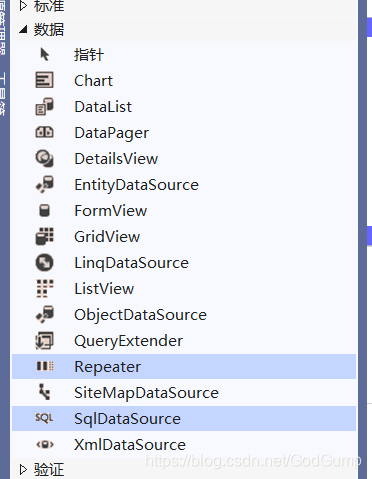Select the SqlDataSource item text

(127, 419)
